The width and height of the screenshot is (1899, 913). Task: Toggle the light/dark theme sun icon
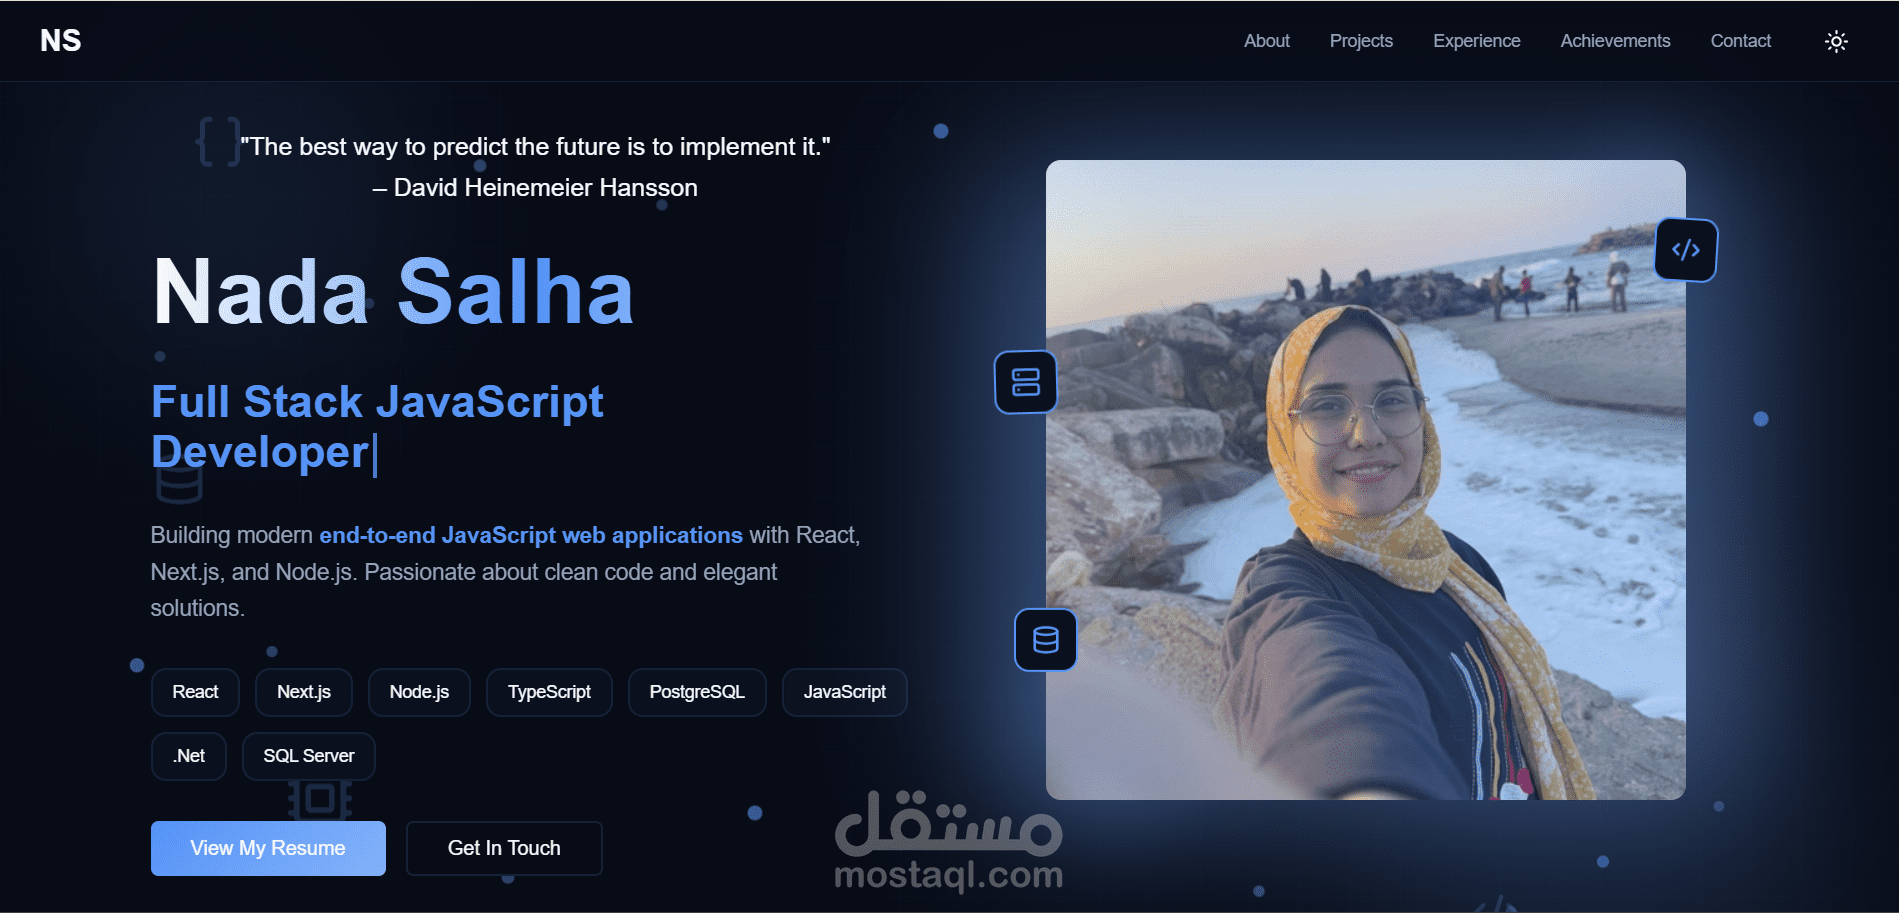pos(1836,41)
